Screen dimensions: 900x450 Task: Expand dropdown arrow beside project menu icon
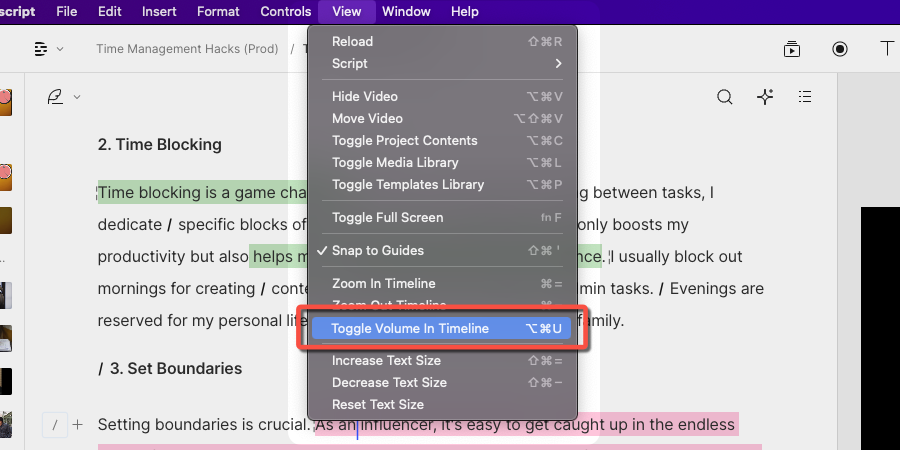[x=60, y=49]
